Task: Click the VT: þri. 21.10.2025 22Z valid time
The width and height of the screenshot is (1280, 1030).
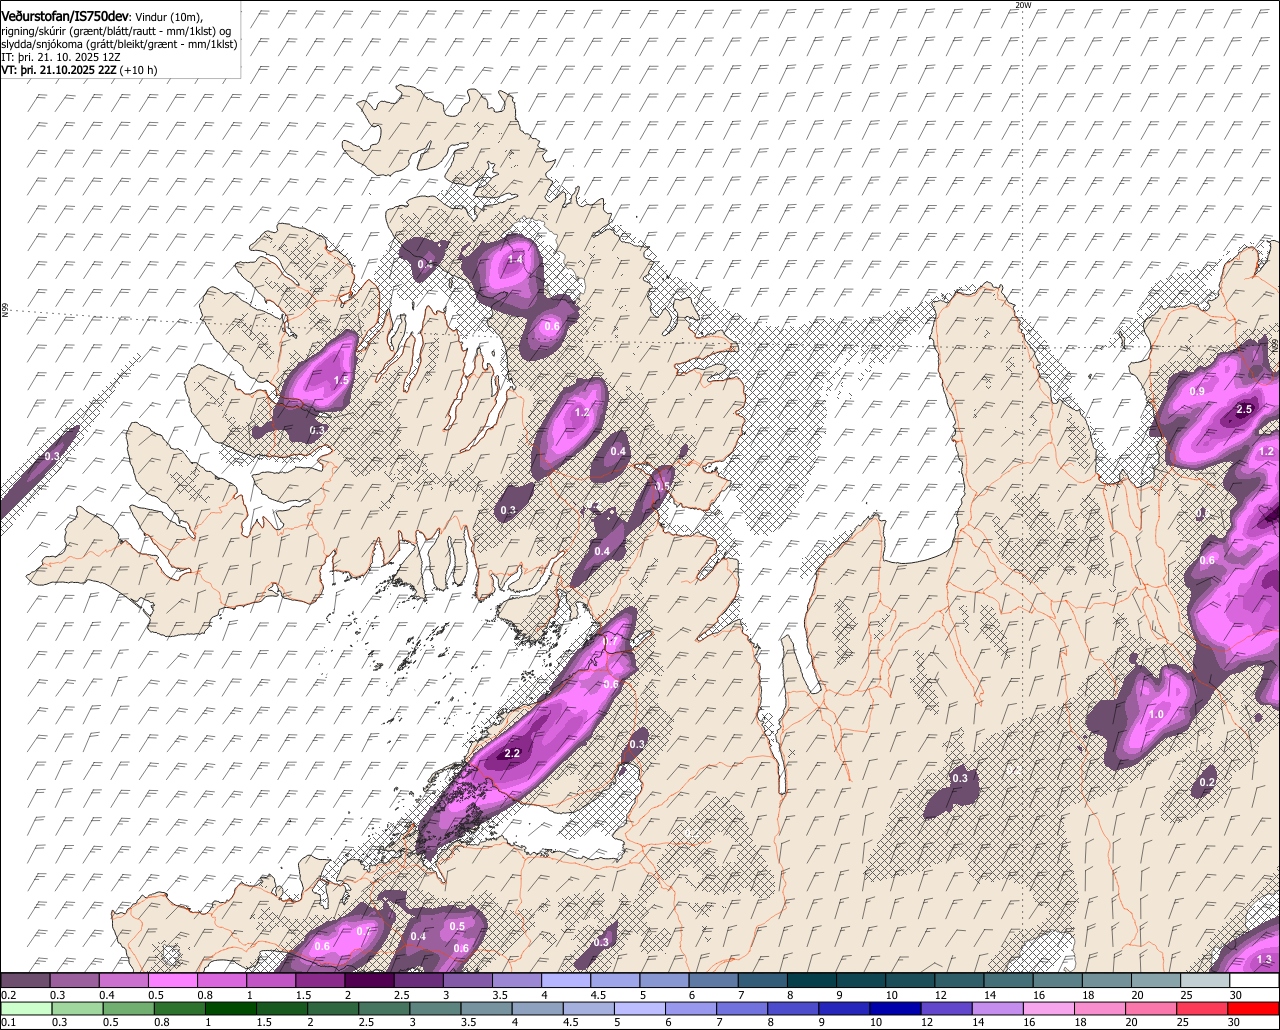Action: pyautogui.click(x=59, y=71)
